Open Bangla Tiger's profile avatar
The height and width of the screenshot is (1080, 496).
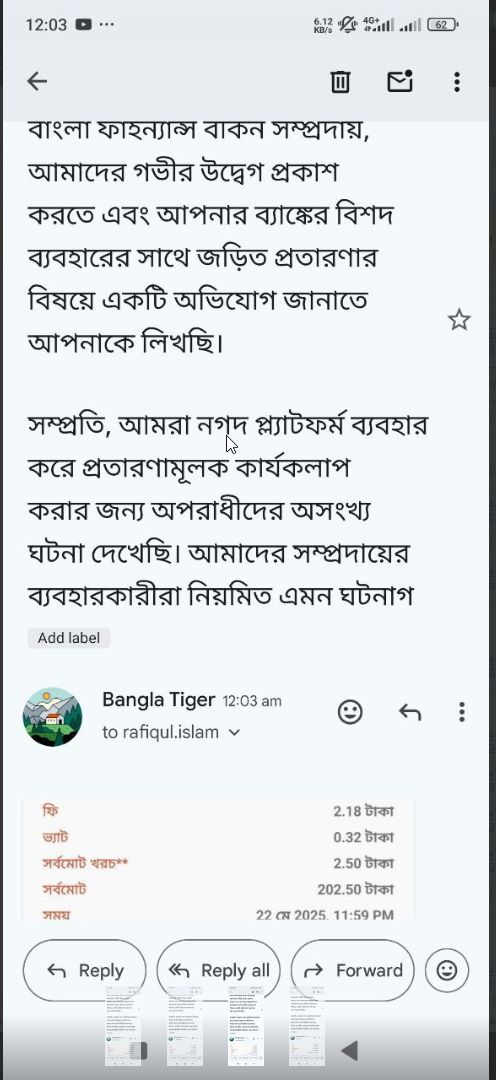52,717
